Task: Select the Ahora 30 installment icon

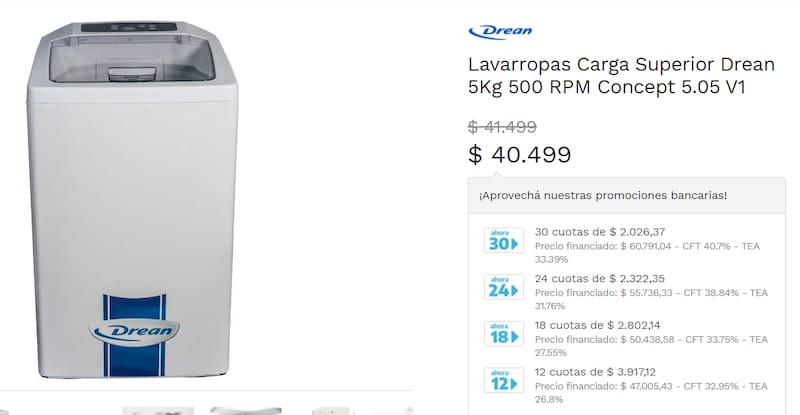Action: (x=504, y=240)
